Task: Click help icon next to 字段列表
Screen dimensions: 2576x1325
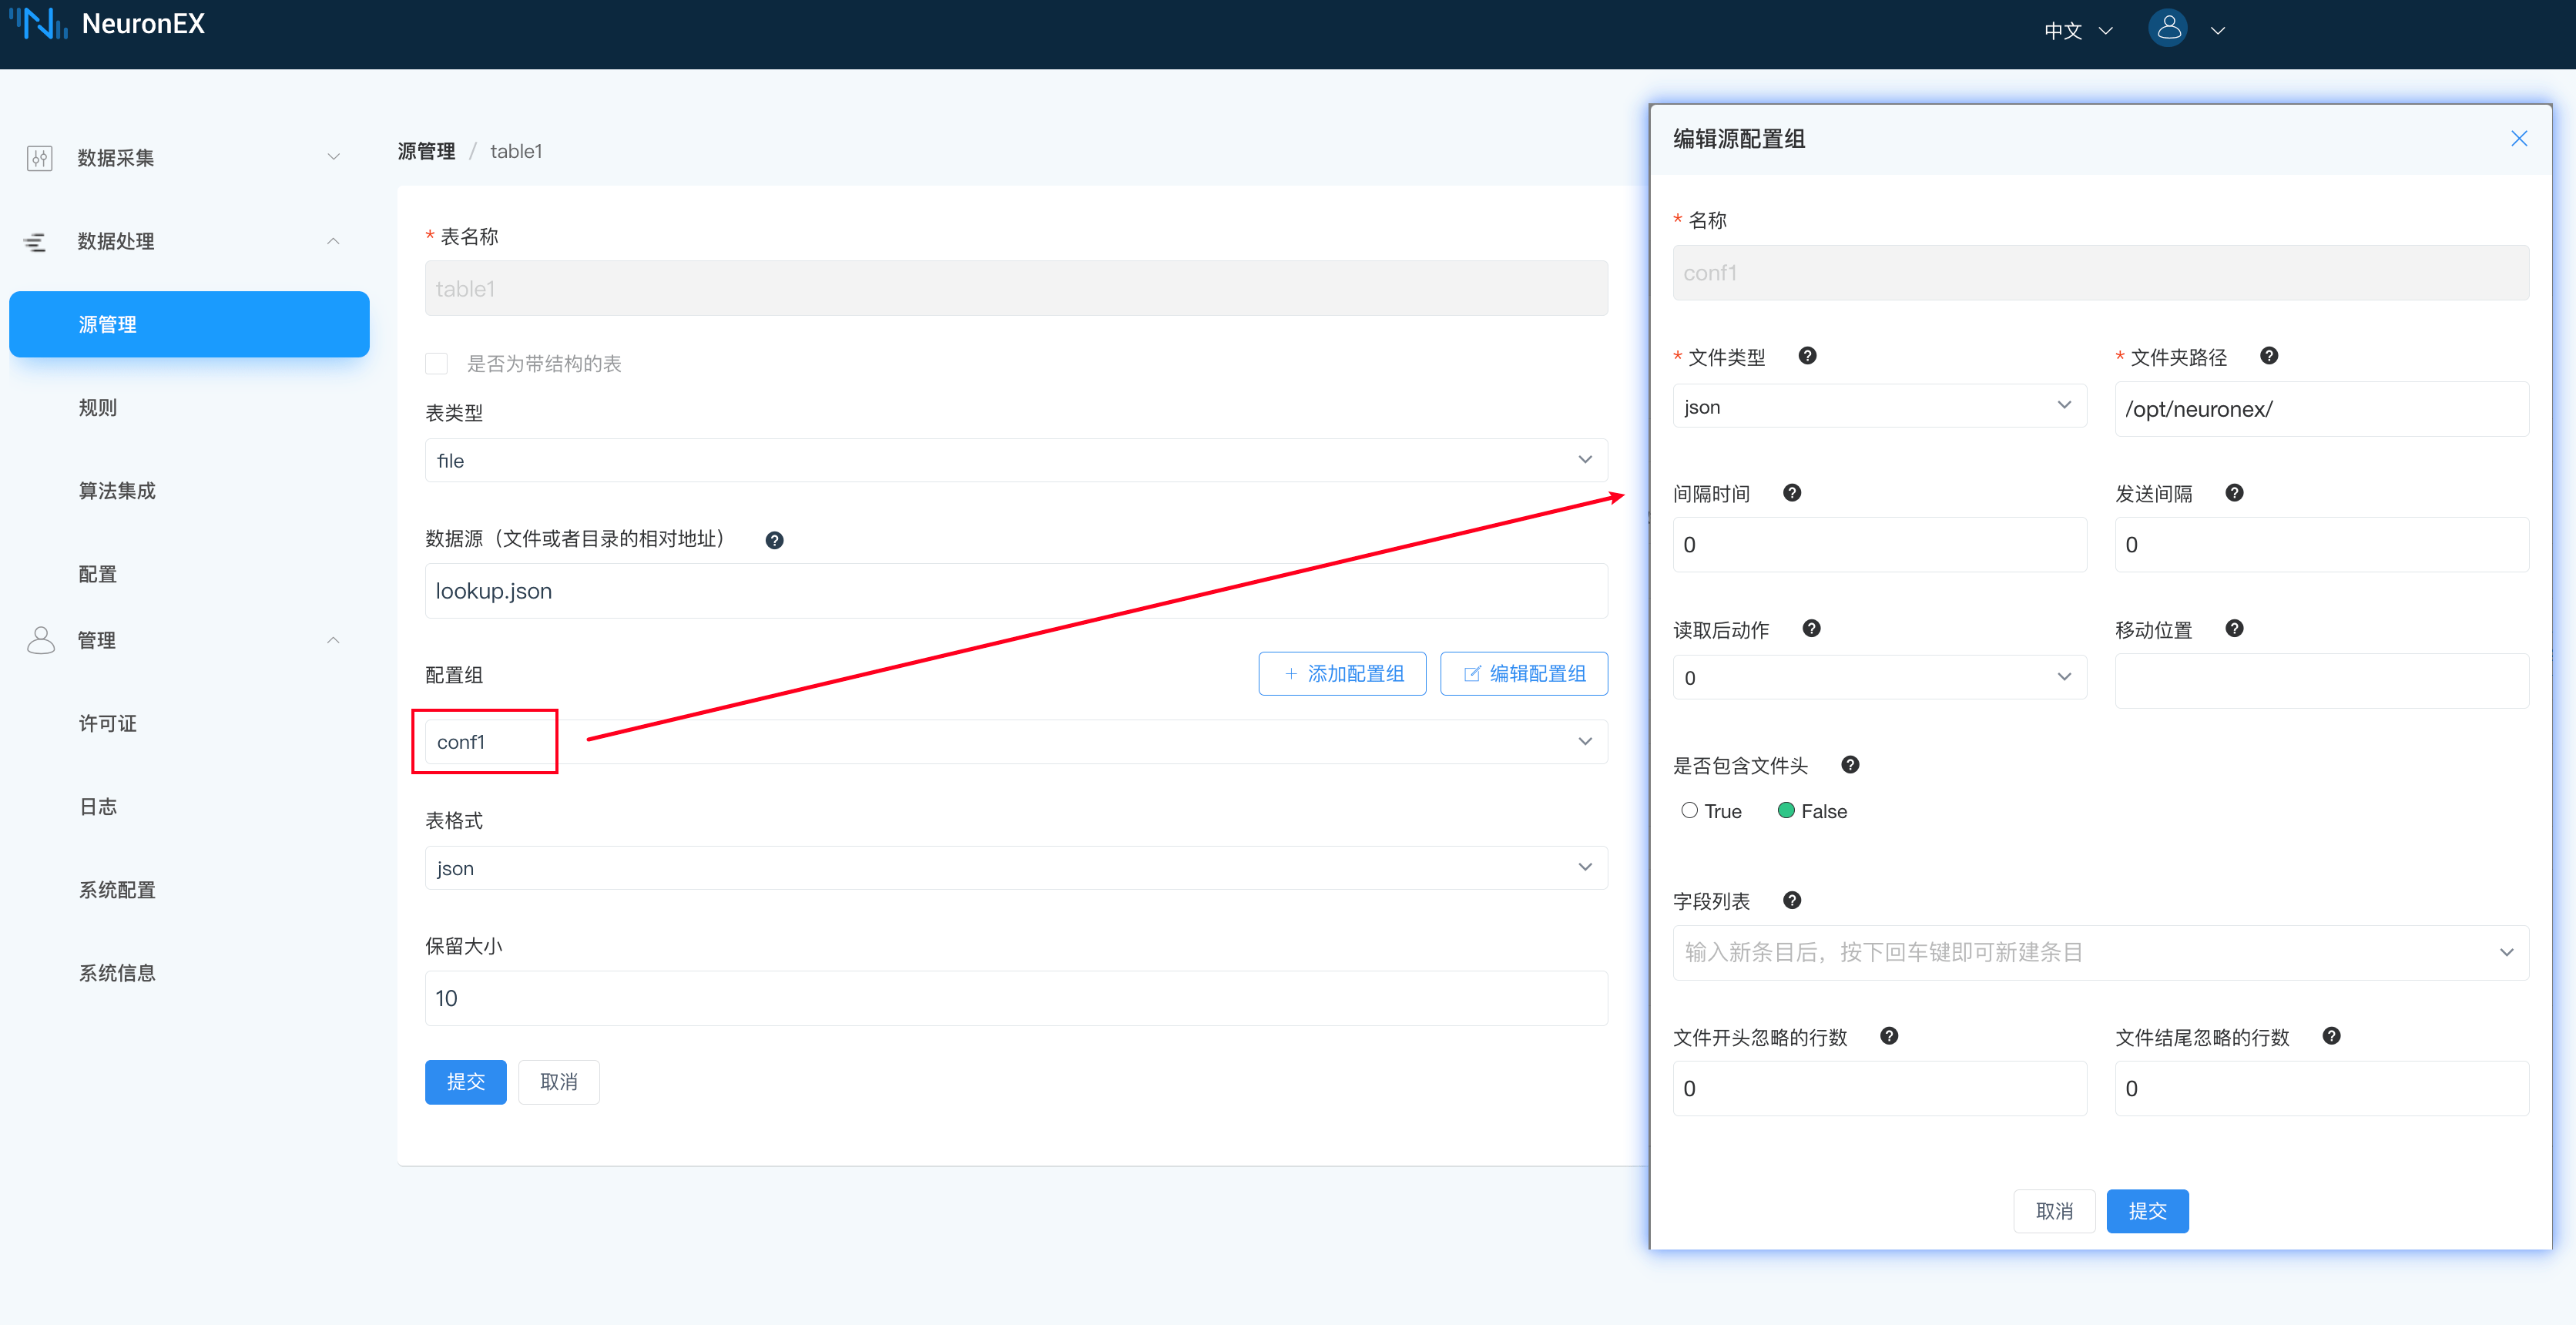Action: click(x=1792, y=901)
